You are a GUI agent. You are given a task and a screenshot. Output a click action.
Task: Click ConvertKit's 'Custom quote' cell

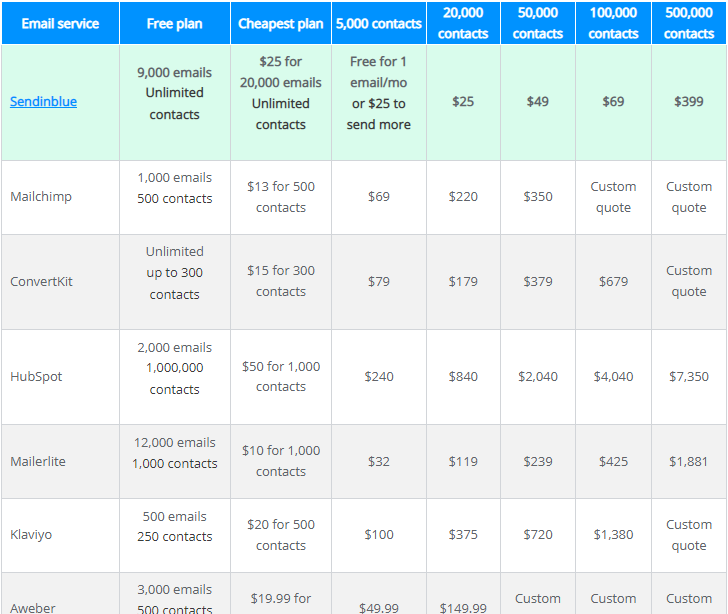click(689, 282)
